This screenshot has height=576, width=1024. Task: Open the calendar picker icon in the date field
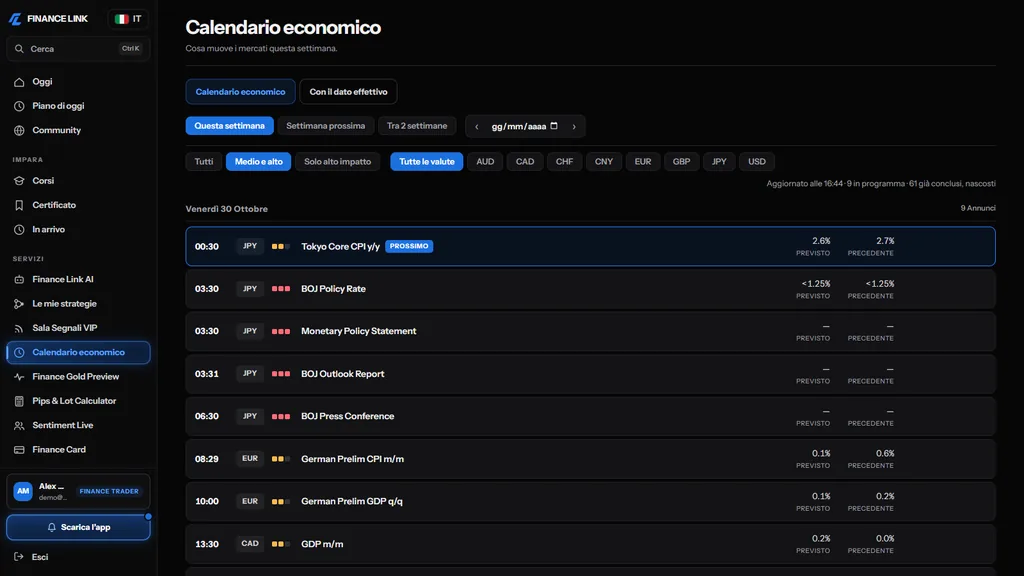click(554, 126)
